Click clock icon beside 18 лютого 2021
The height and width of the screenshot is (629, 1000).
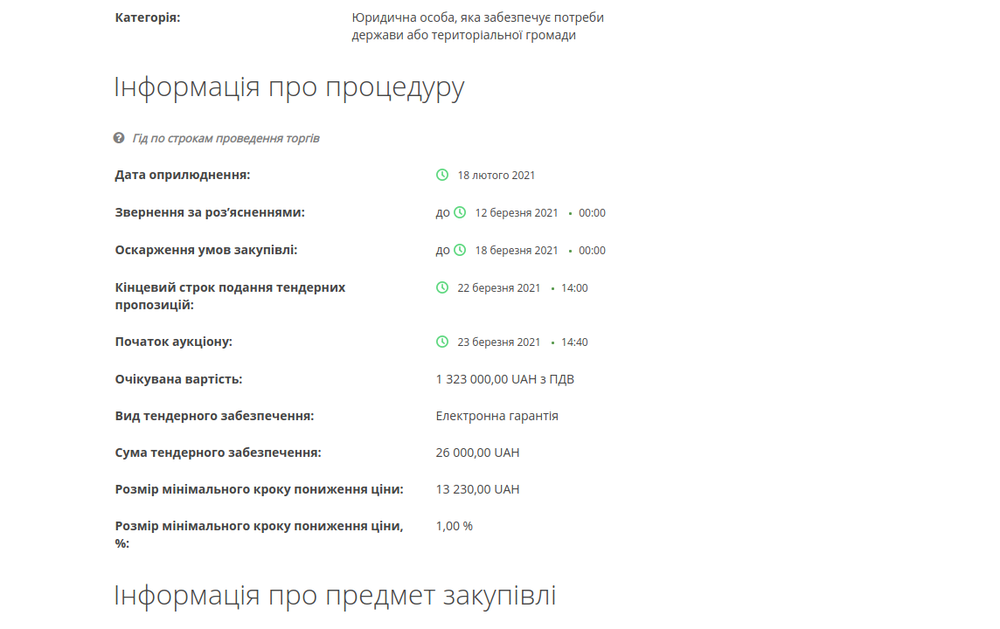point(442,175)
